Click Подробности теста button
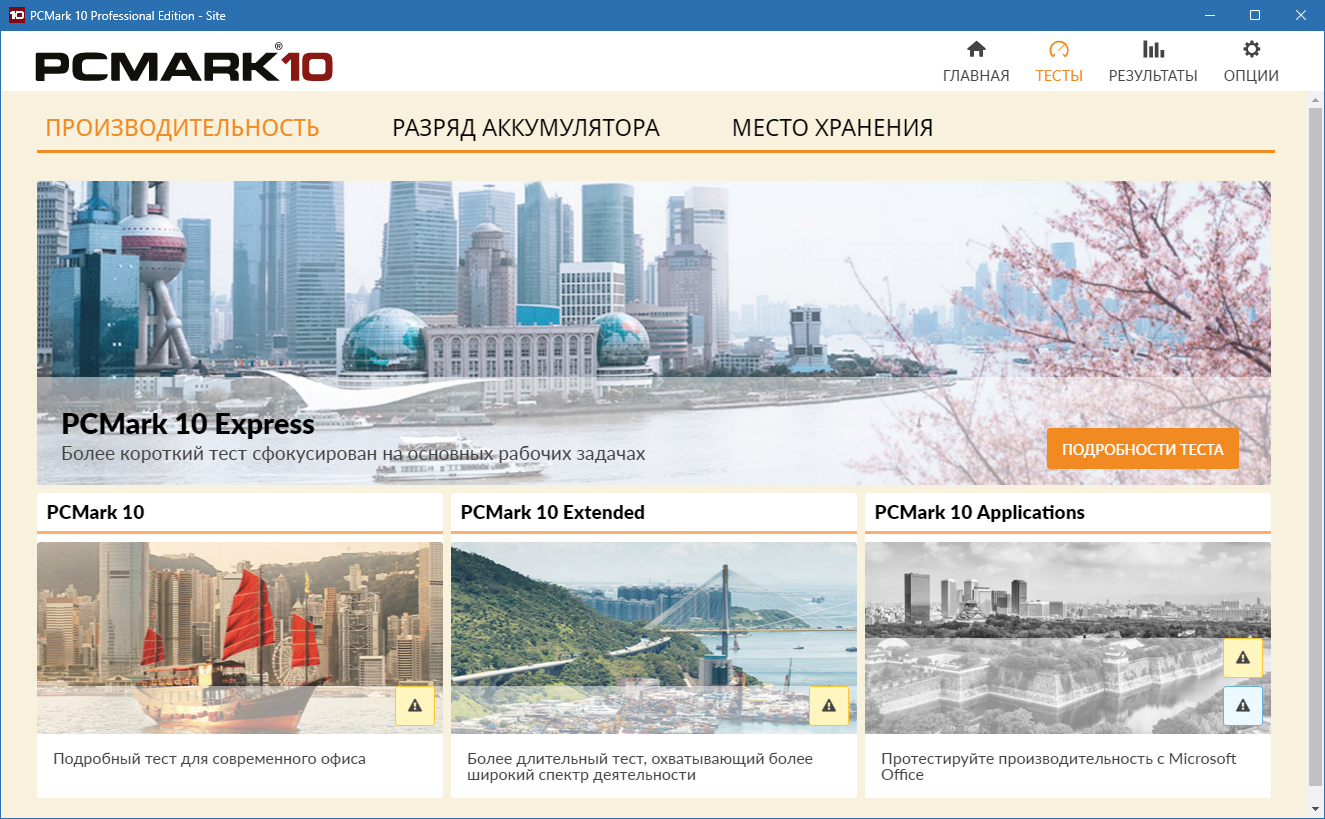This screenshot has height=819, width=1325. (x=1143, y=449)
